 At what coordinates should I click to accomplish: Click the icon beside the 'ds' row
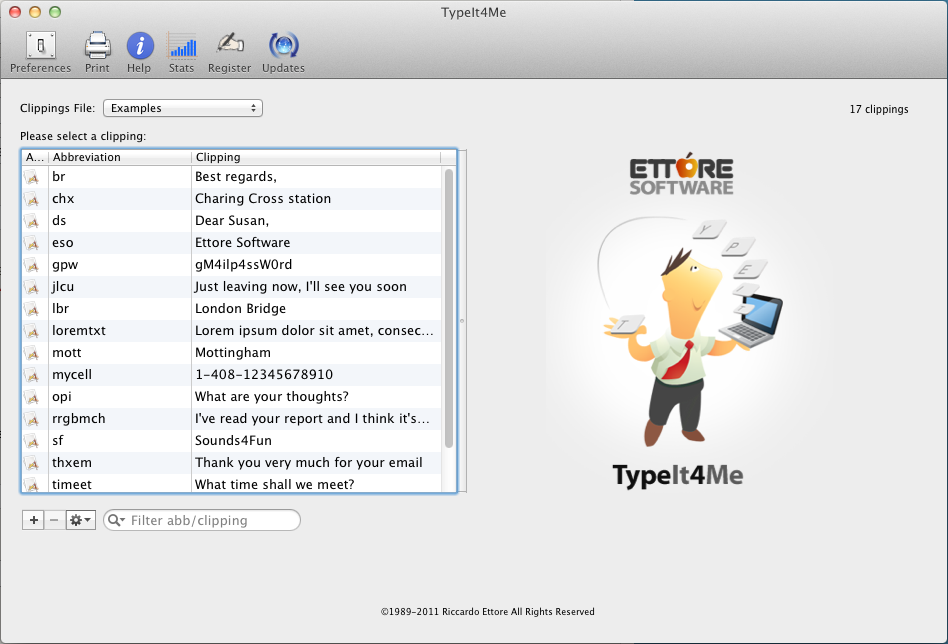(31, 221)
